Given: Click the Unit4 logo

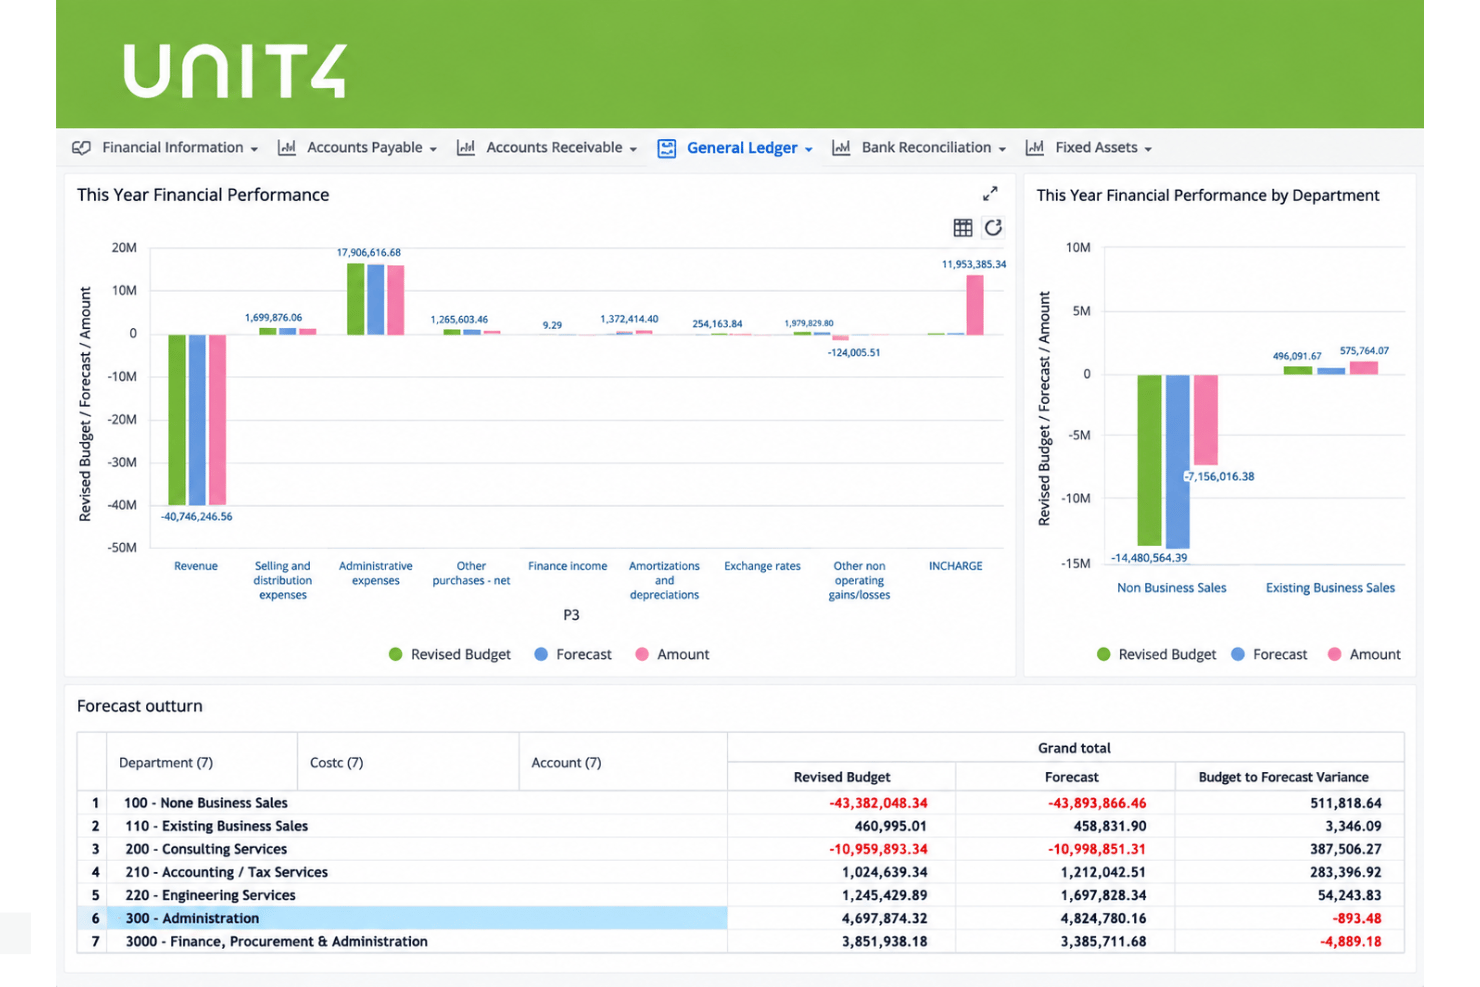Looking at the screenshot, I should 235,71.
